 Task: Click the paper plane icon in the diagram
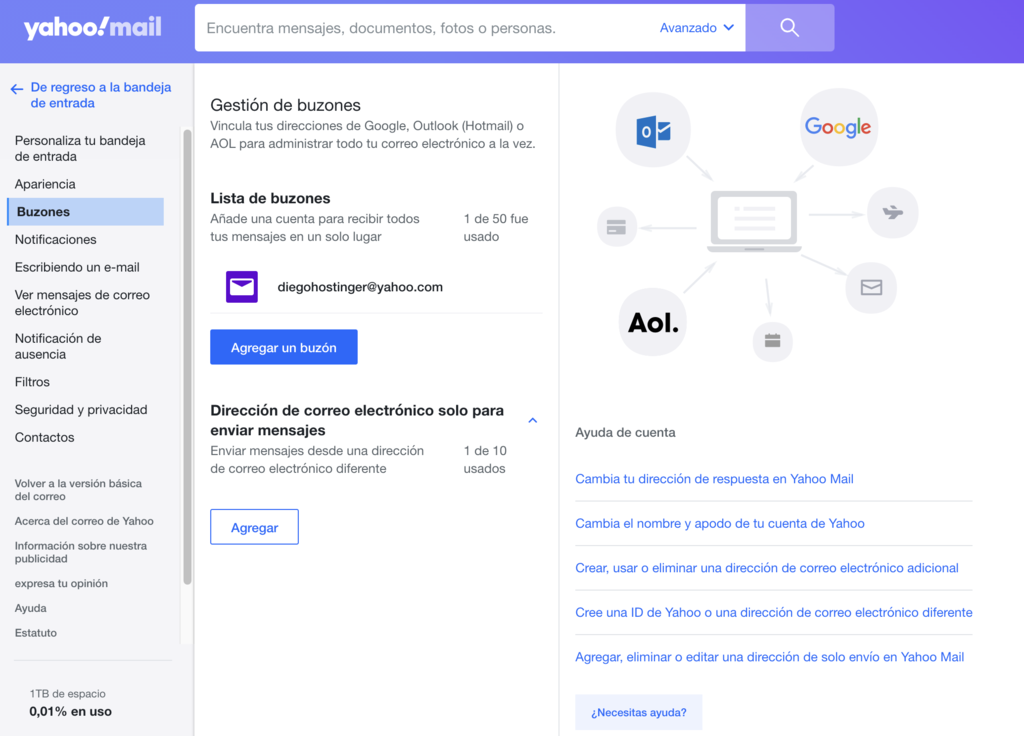click(892, 212)
